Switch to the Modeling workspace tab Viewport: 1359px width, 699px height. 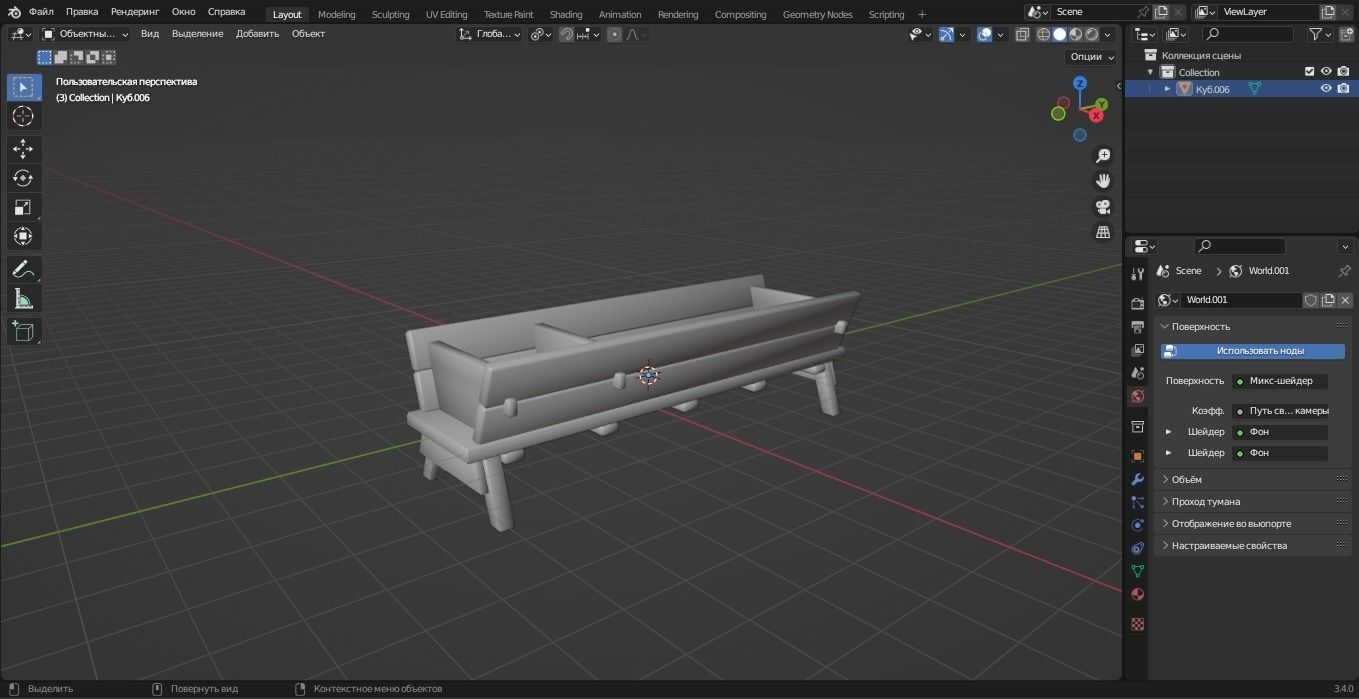(x=336, y=14)
